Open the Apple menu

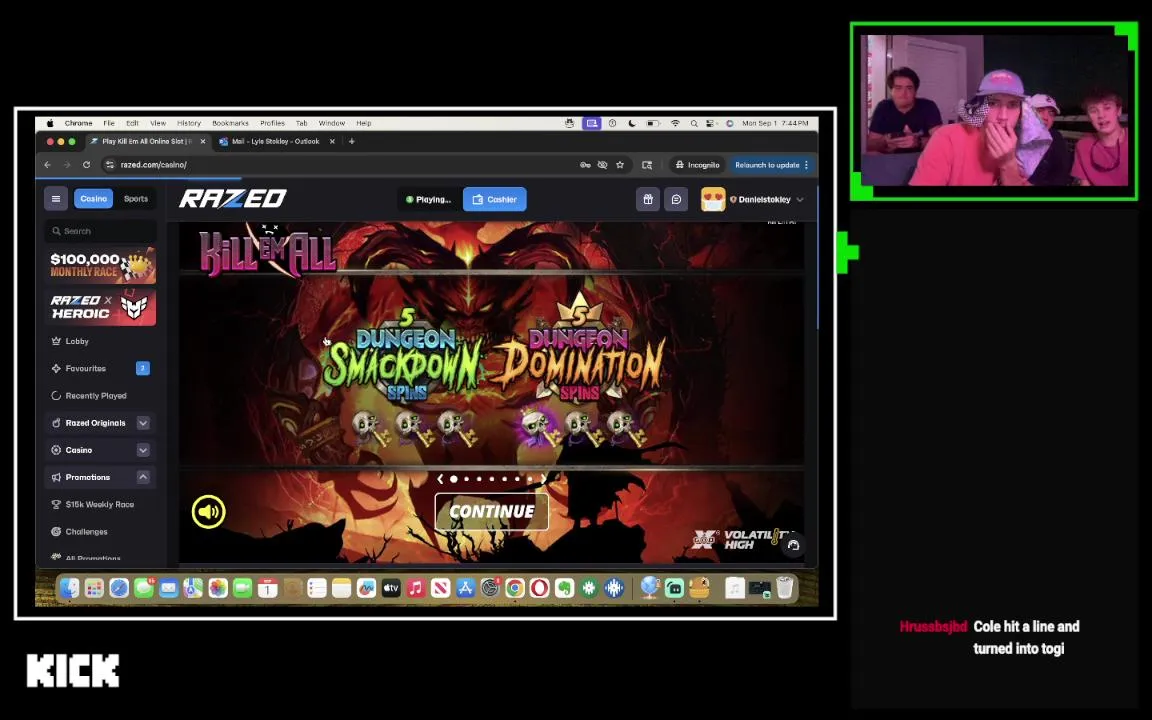click(x=50, y=123)
